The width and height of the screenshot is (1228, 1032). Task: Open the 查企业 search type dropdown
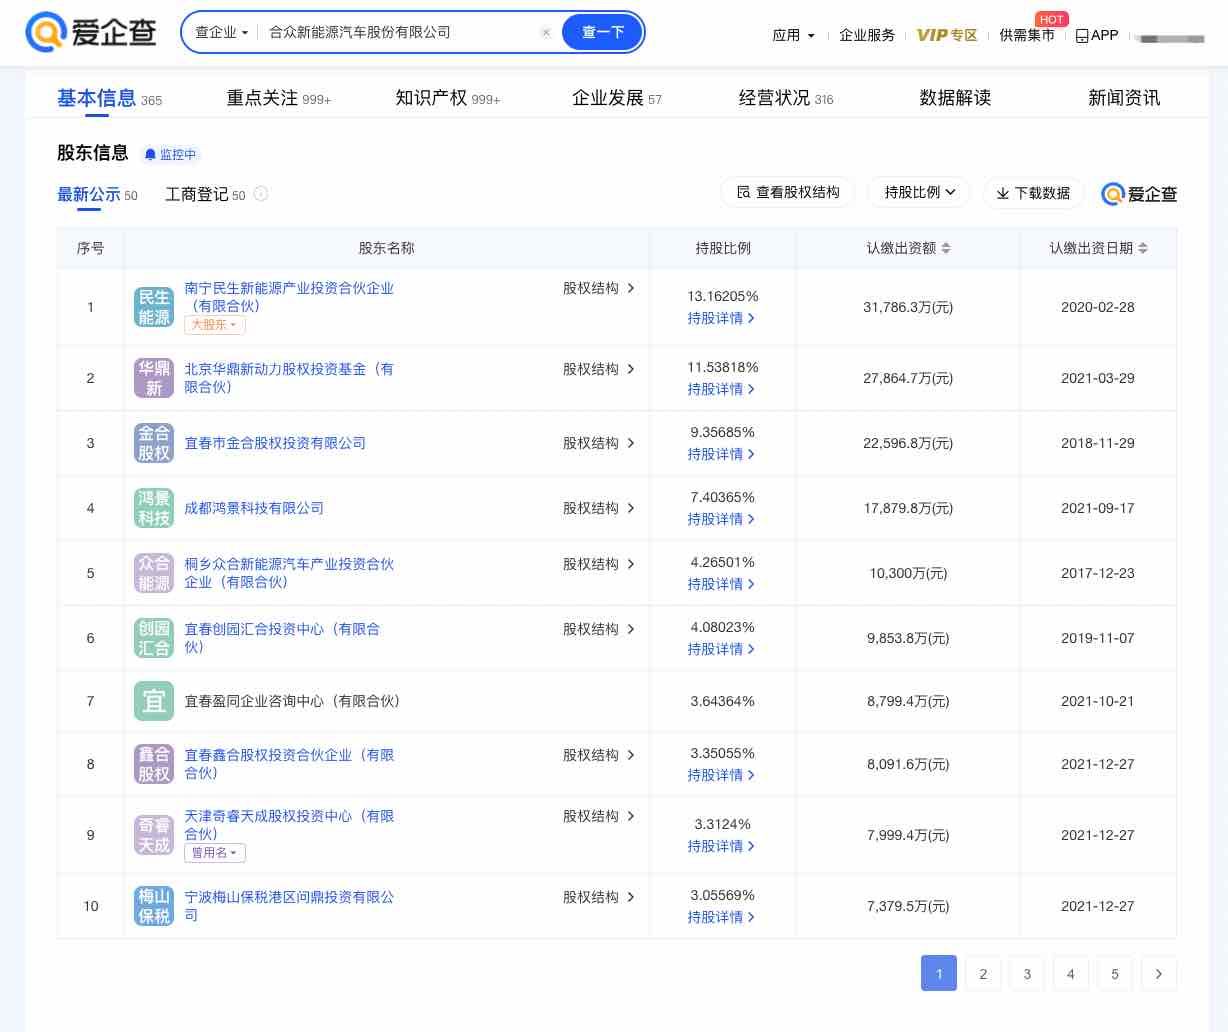[x=221, y=32]
